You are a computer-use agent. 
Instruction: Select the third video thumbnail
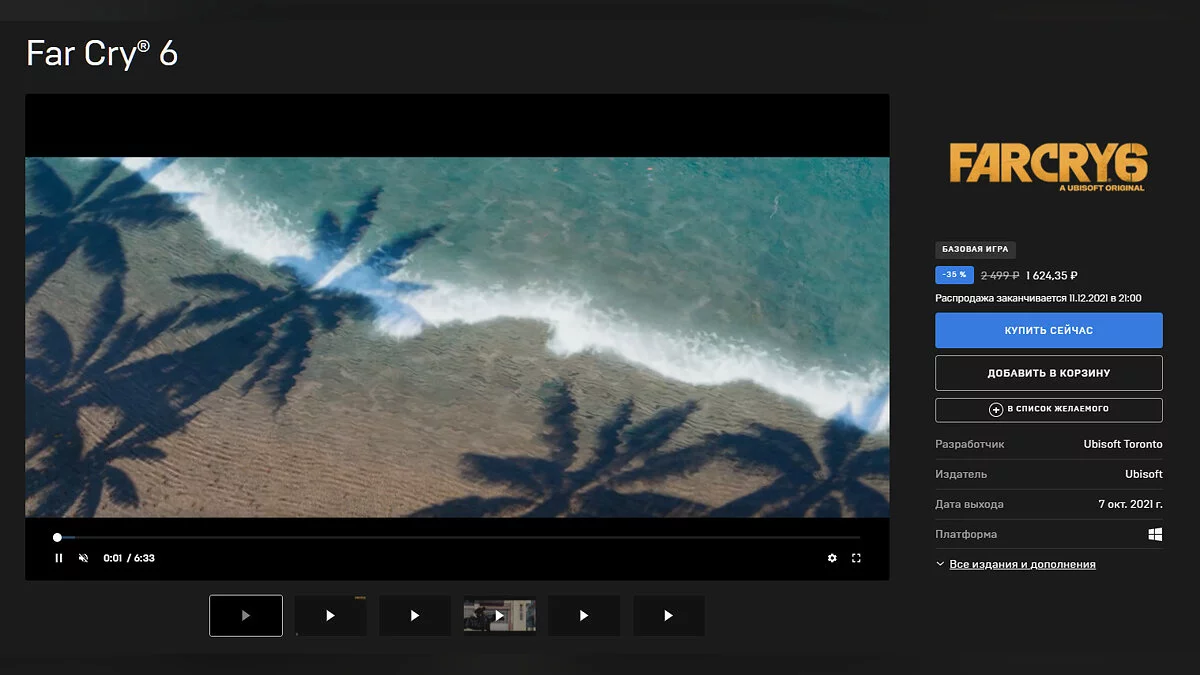(x=415, y=616)
